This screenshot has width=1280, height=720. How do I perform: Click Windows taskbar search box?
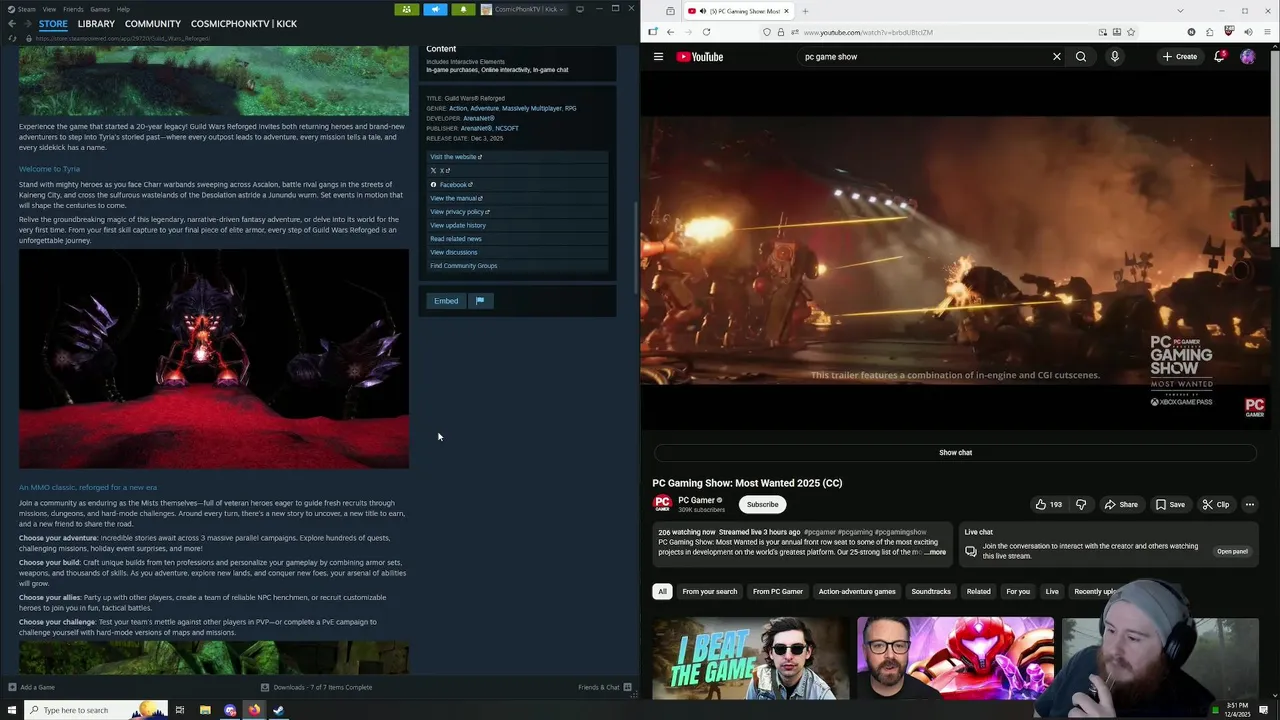click(96, 710)
